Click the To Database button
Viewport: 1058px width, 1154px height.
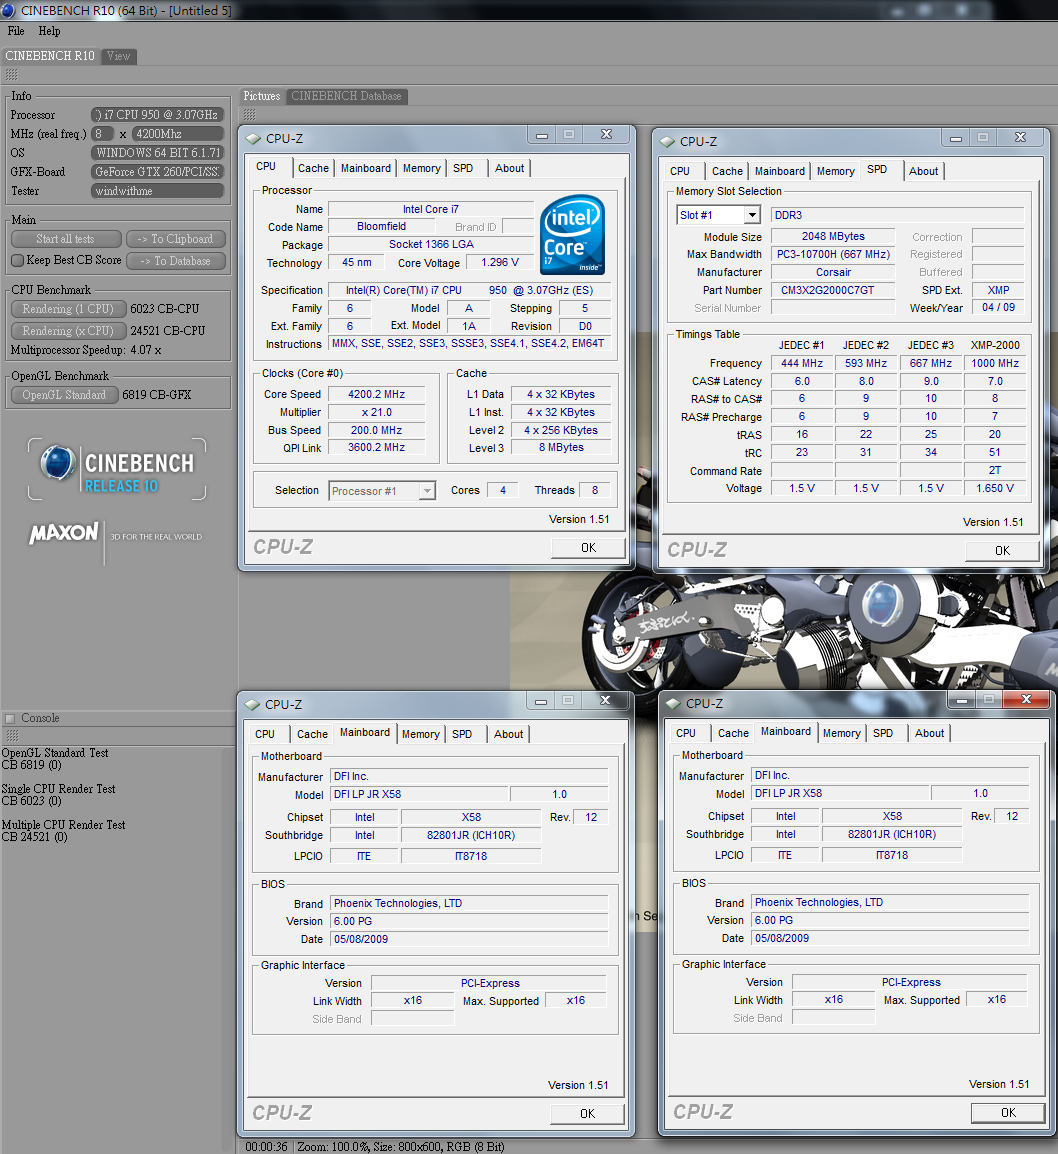tap(176, 261)
